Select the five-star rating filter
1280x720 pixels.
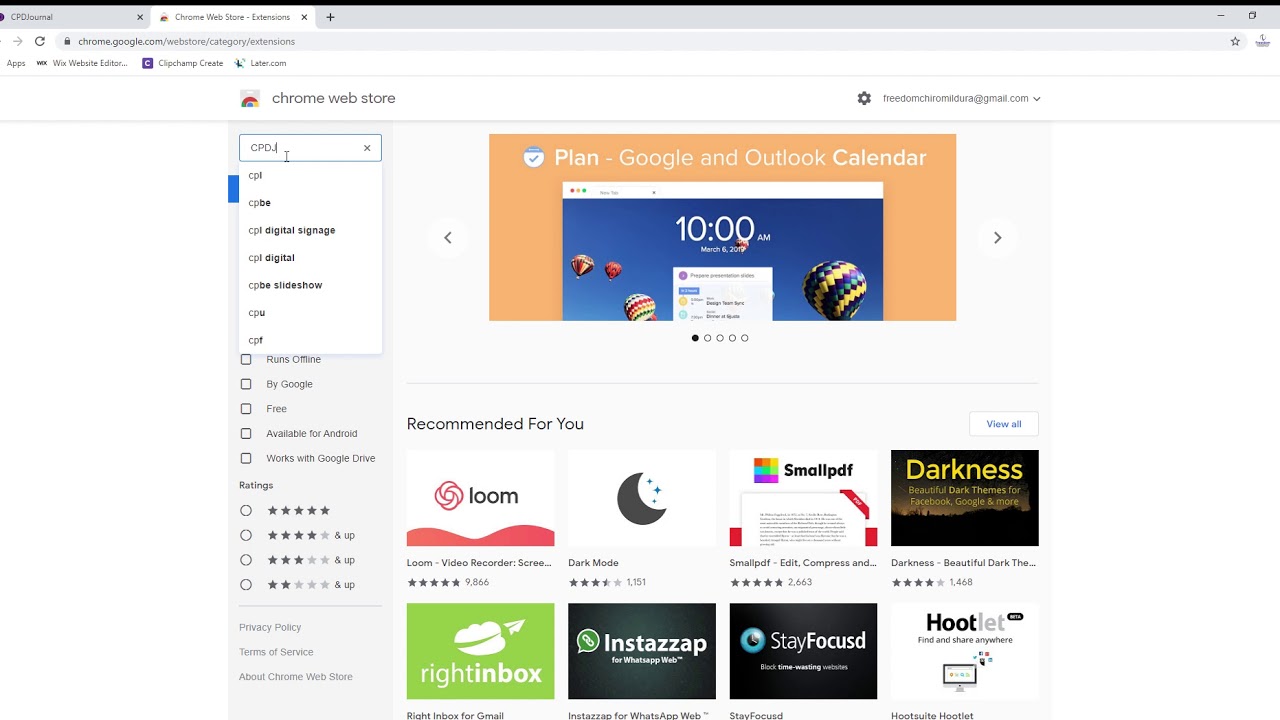(x=246, y=510)
